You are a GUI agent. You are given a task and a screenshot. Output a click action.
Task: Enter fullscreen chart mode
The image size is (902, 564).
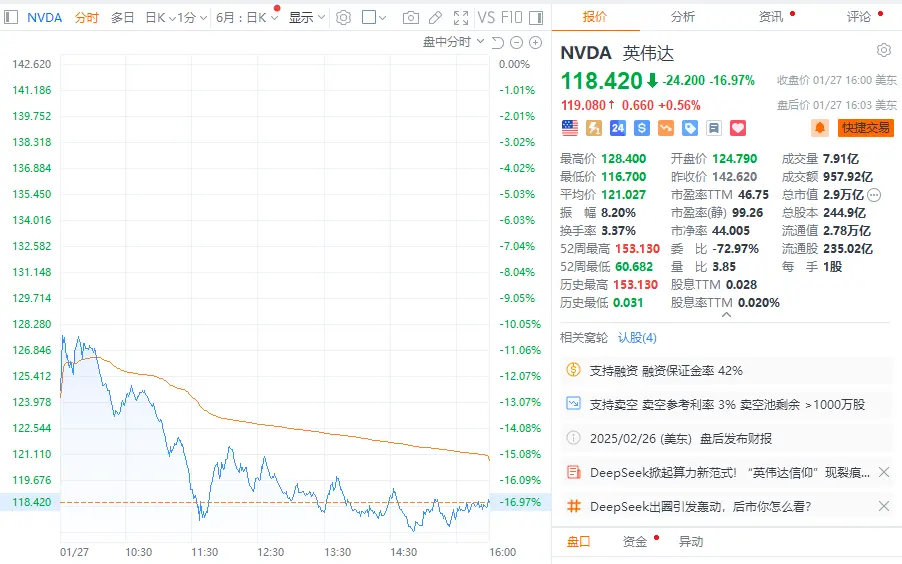point(461,18)
